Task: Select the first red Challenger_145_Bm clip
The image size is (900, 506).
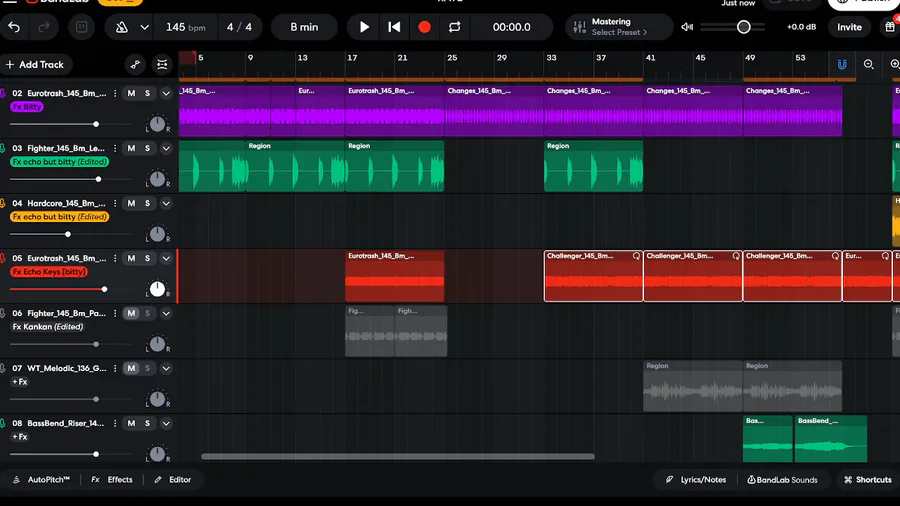Action: pos(593,276)
